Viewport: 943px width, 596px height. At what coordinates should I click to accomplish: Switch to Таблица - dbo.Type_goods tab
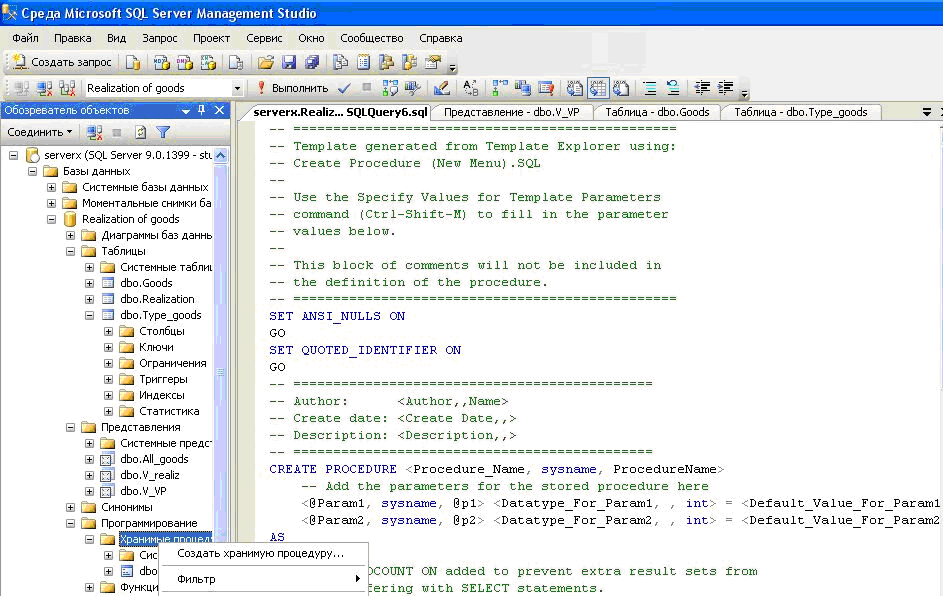800,112
